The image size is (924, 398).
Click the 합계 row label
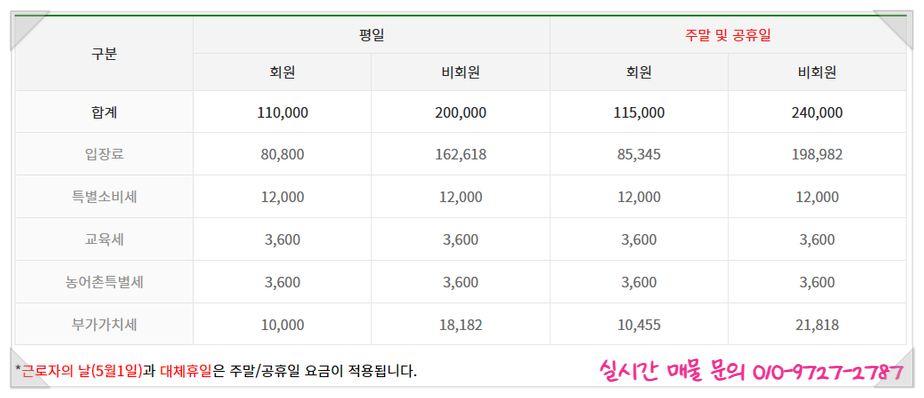click(104, 112)
